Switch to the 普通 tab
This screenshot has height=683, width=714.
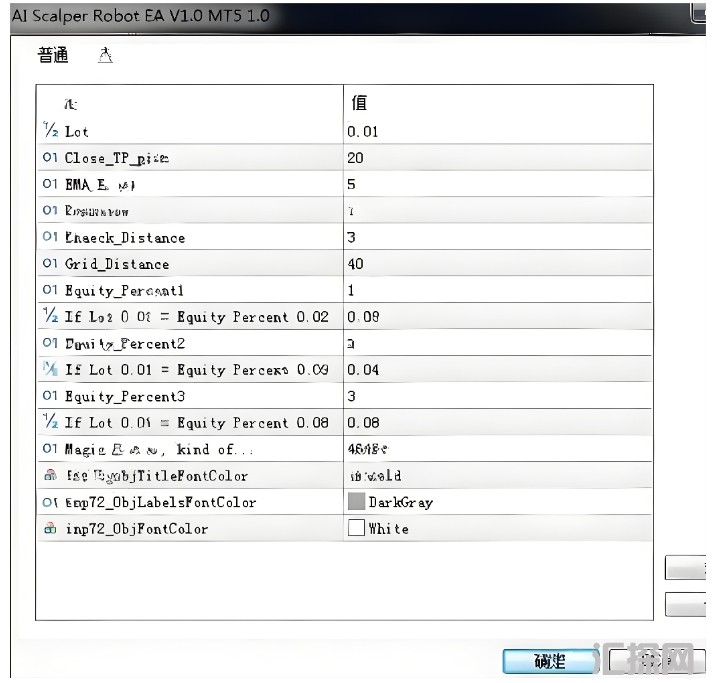(53, 56)
